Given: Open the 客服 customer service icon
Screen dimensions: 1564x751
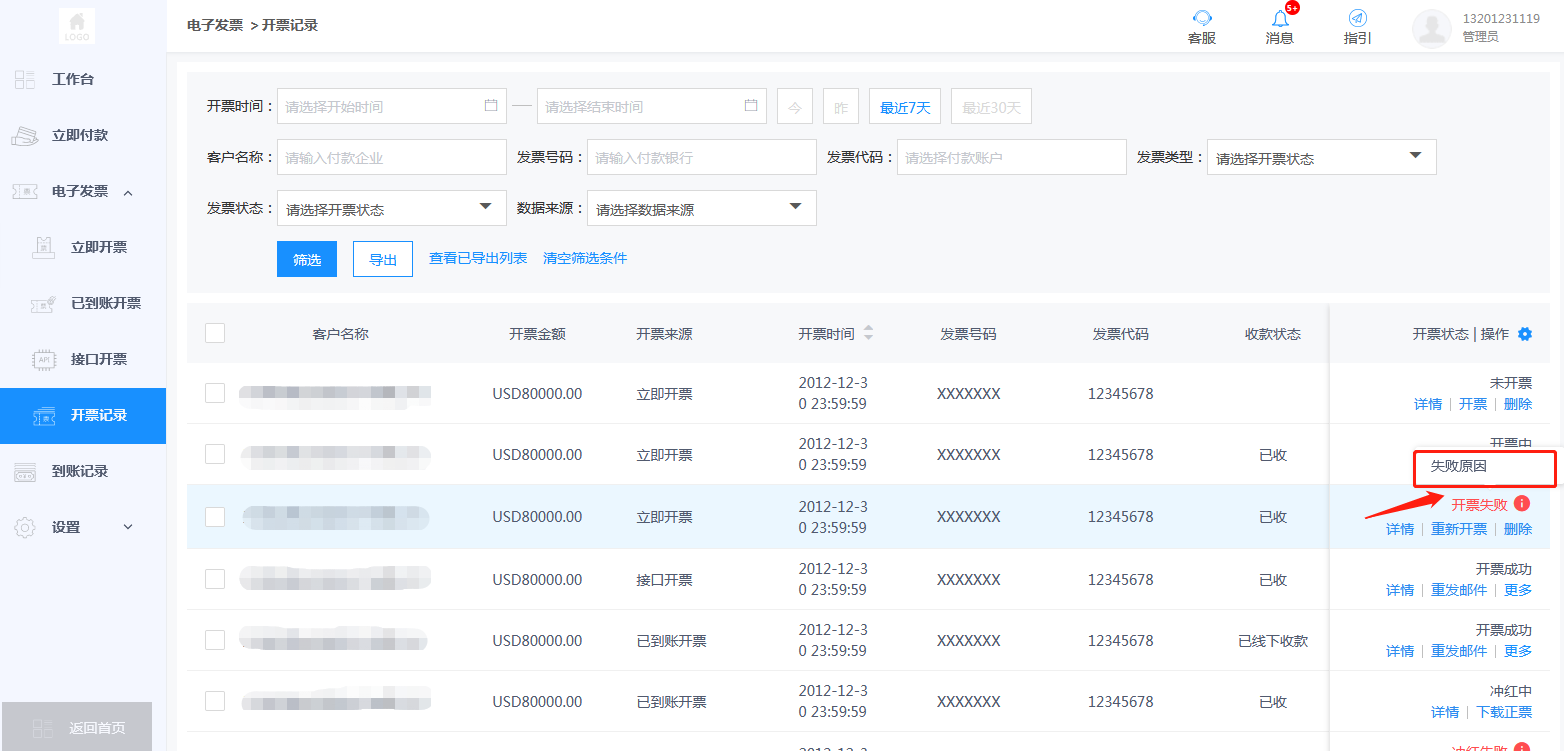Looking at the screenshot, I should point(1202,18).
